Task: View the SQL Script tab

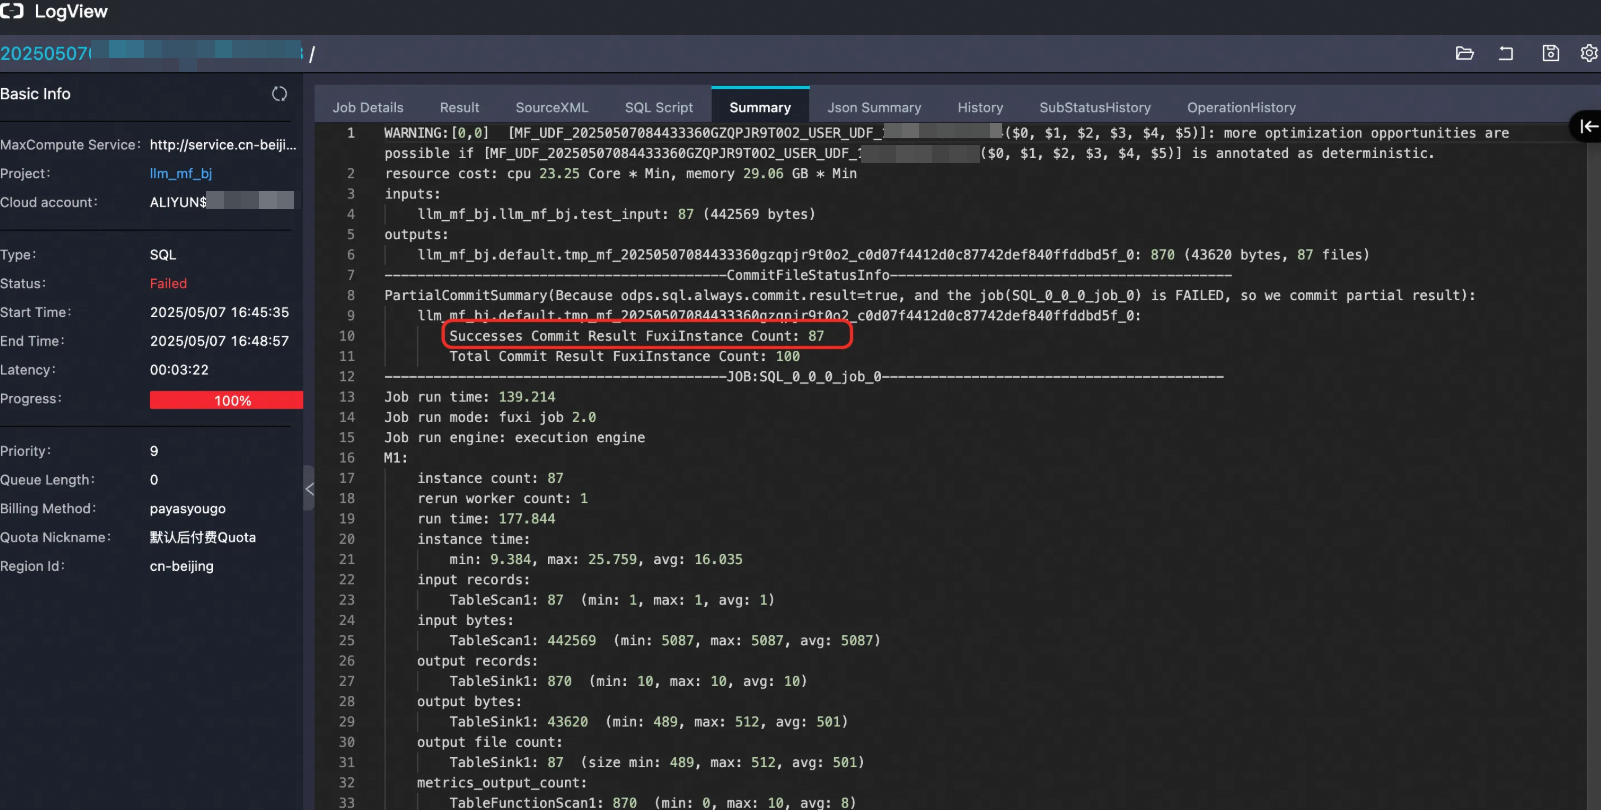Action: pos(658,108)
